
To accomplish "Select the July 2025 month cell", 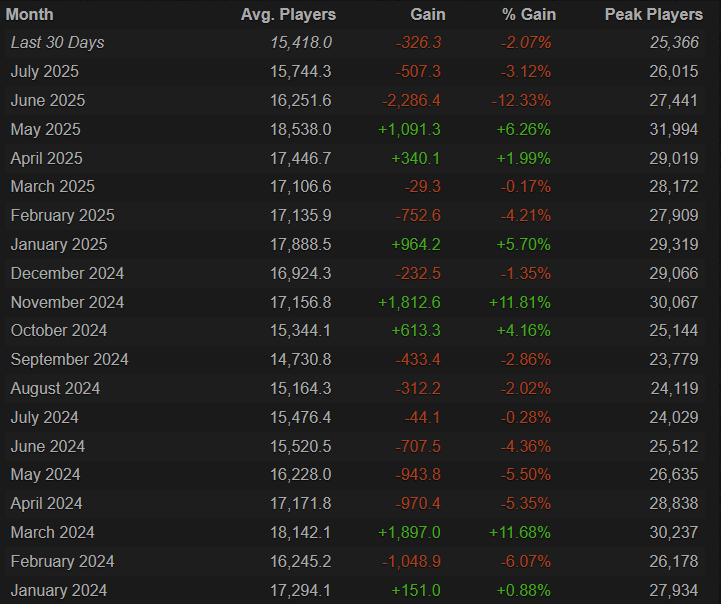I will coord(44,72).
